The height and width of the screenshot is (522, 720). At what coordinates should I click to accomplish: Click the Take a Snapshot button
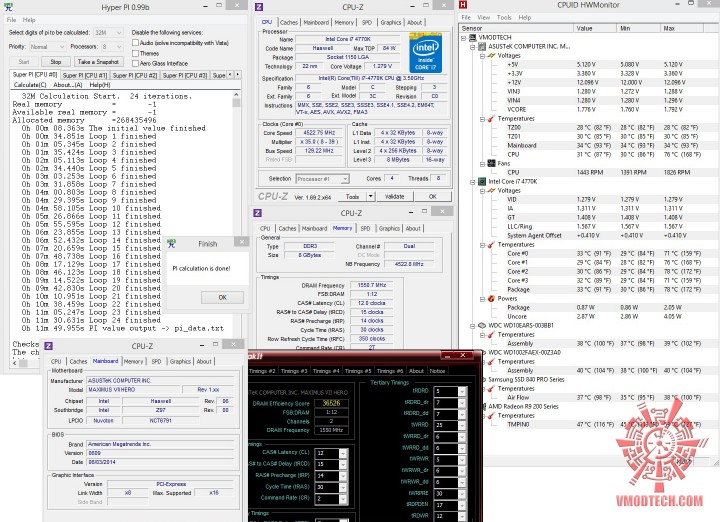tap(98, 62)
